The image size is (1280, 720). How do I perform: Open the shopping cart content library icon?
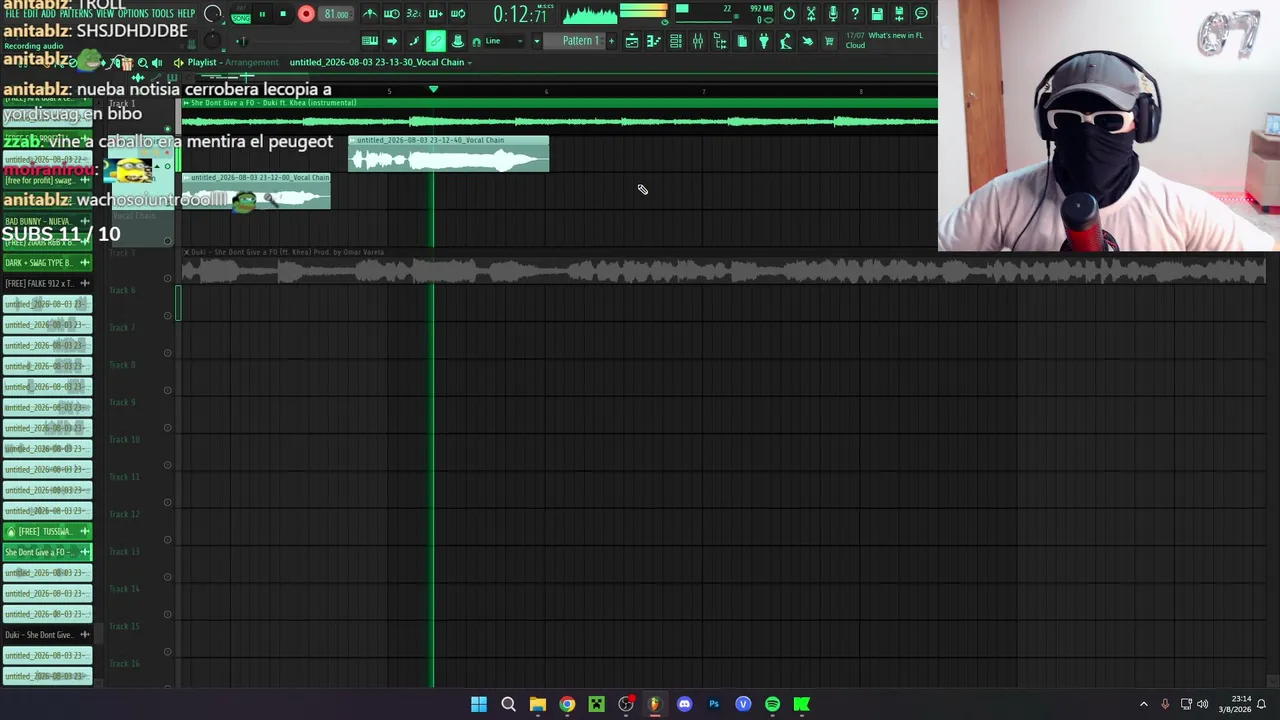829,41
